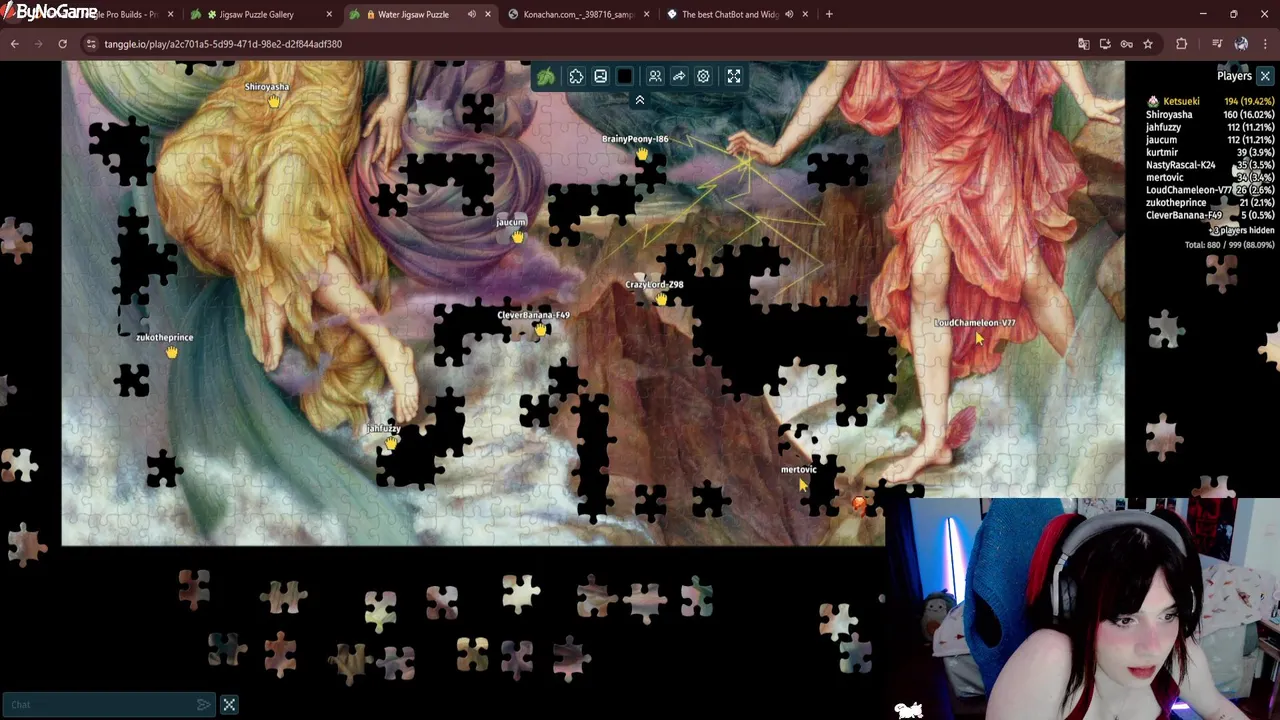Bookmark this page with star
The height and width of the screenshot is (720, 1280).
(1148, 44)
